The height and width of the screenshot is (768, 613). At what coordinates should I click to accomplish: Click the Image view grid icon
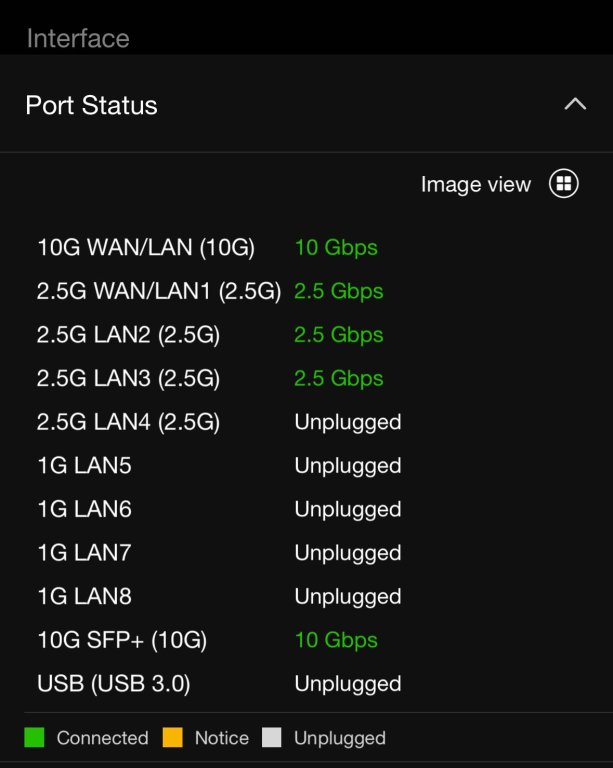point(564,184)
